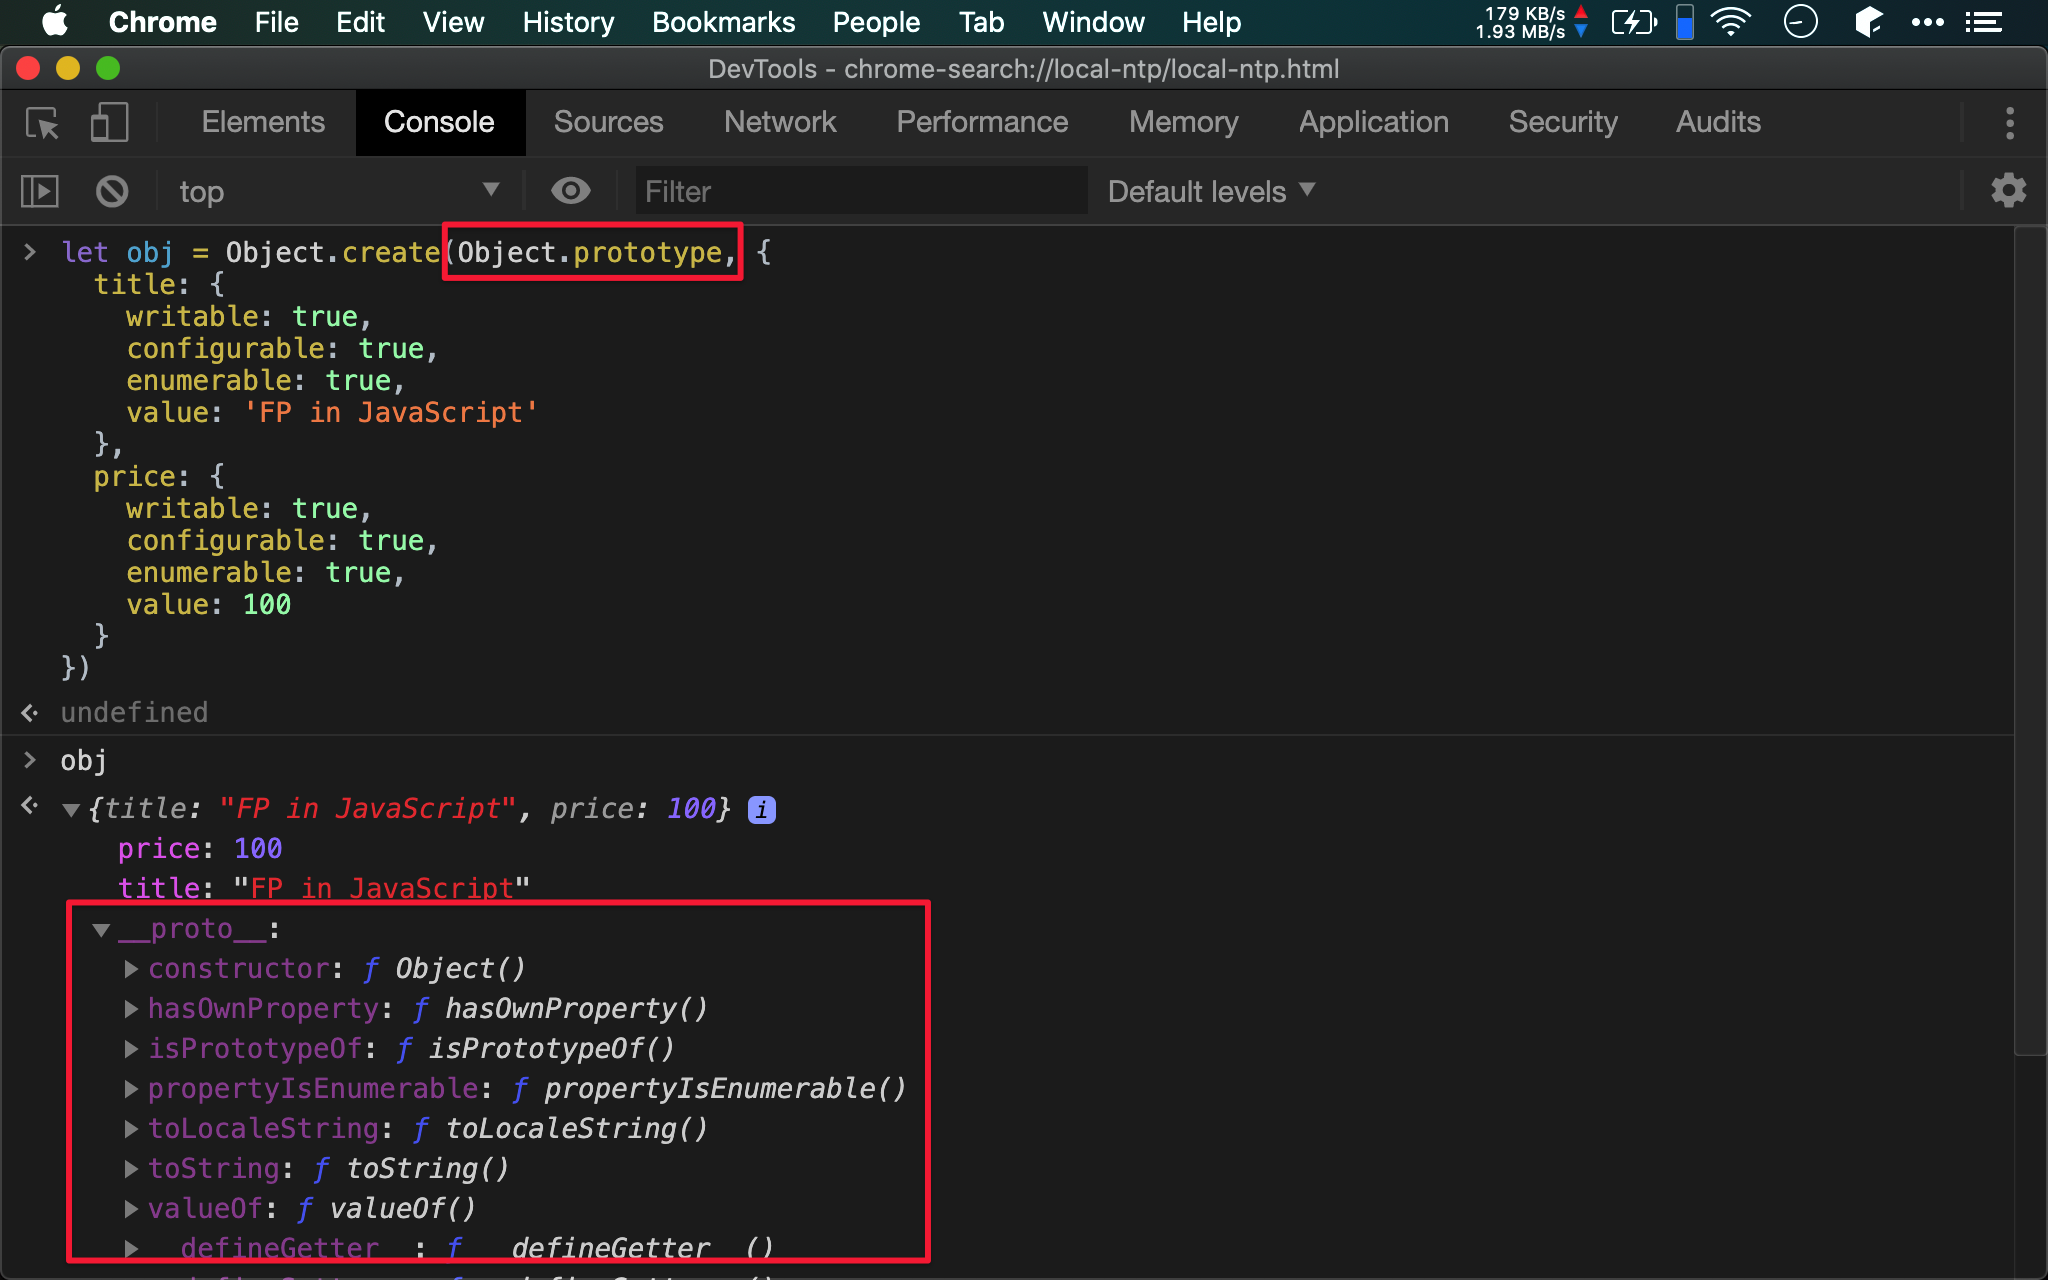2048x1280 pixels.
Task: Switch to the Network tab
Action: tap(779, 122)
